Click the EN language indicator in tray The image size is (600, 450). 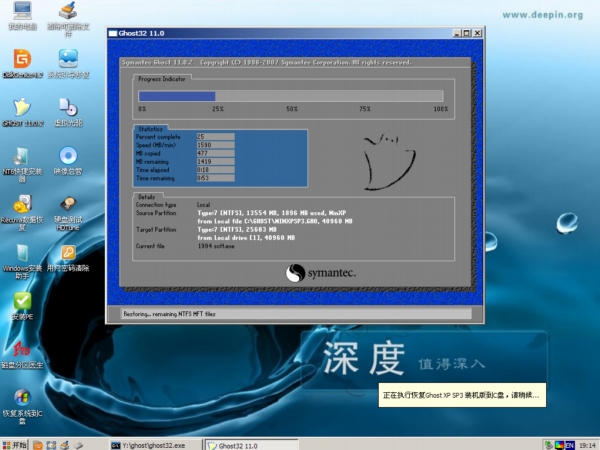pyautogui.click(x=570, y=445)
